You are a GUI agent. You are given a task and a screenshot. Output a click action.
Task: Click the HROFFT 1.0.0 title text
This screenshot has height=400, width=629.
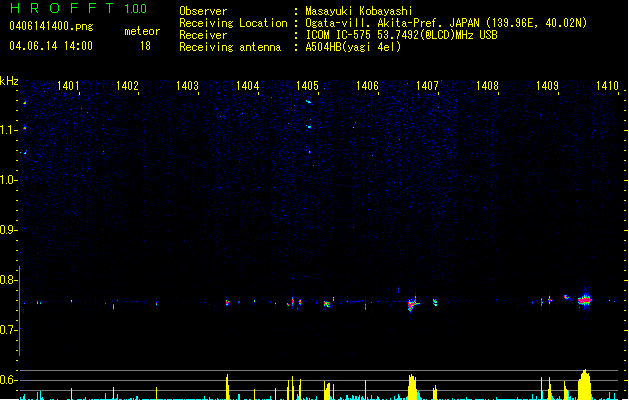[x=79, y=8]
